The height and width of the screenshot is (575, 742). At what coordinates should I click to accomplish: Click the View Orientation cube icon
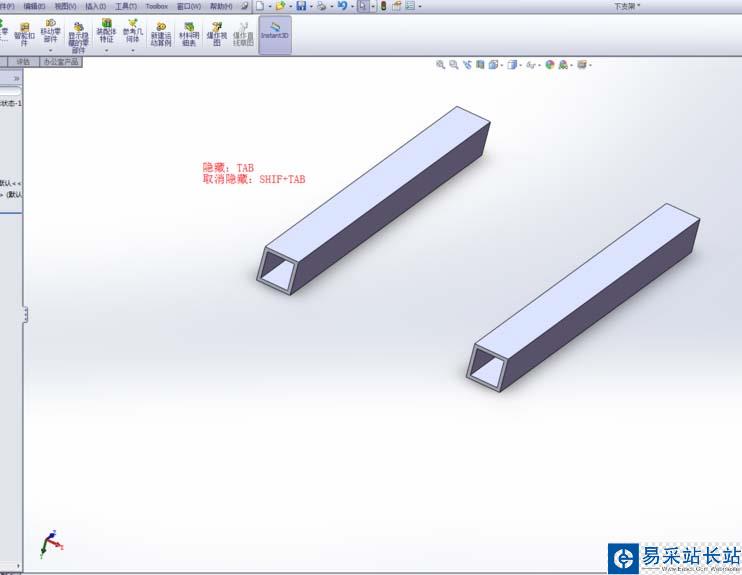pyautogui.click(x=493, y=65)
